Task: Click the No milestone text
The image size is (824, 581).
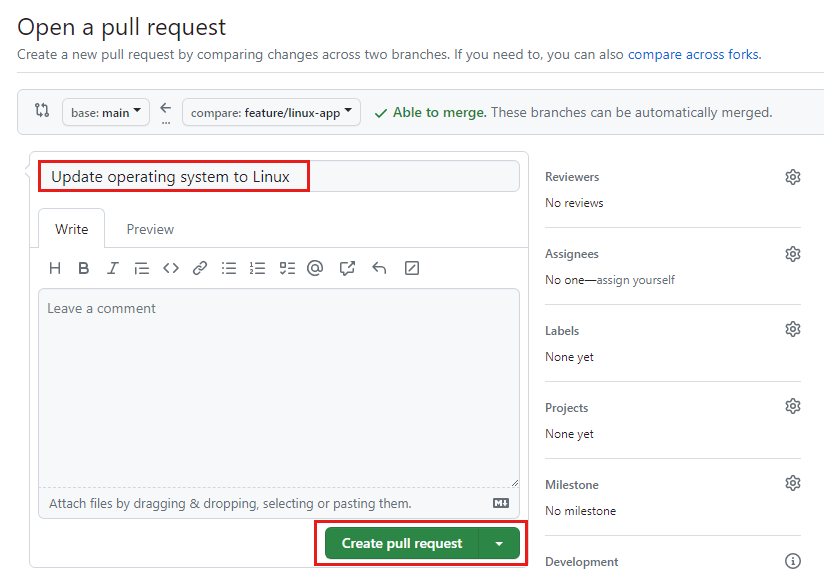Action: 580,511
